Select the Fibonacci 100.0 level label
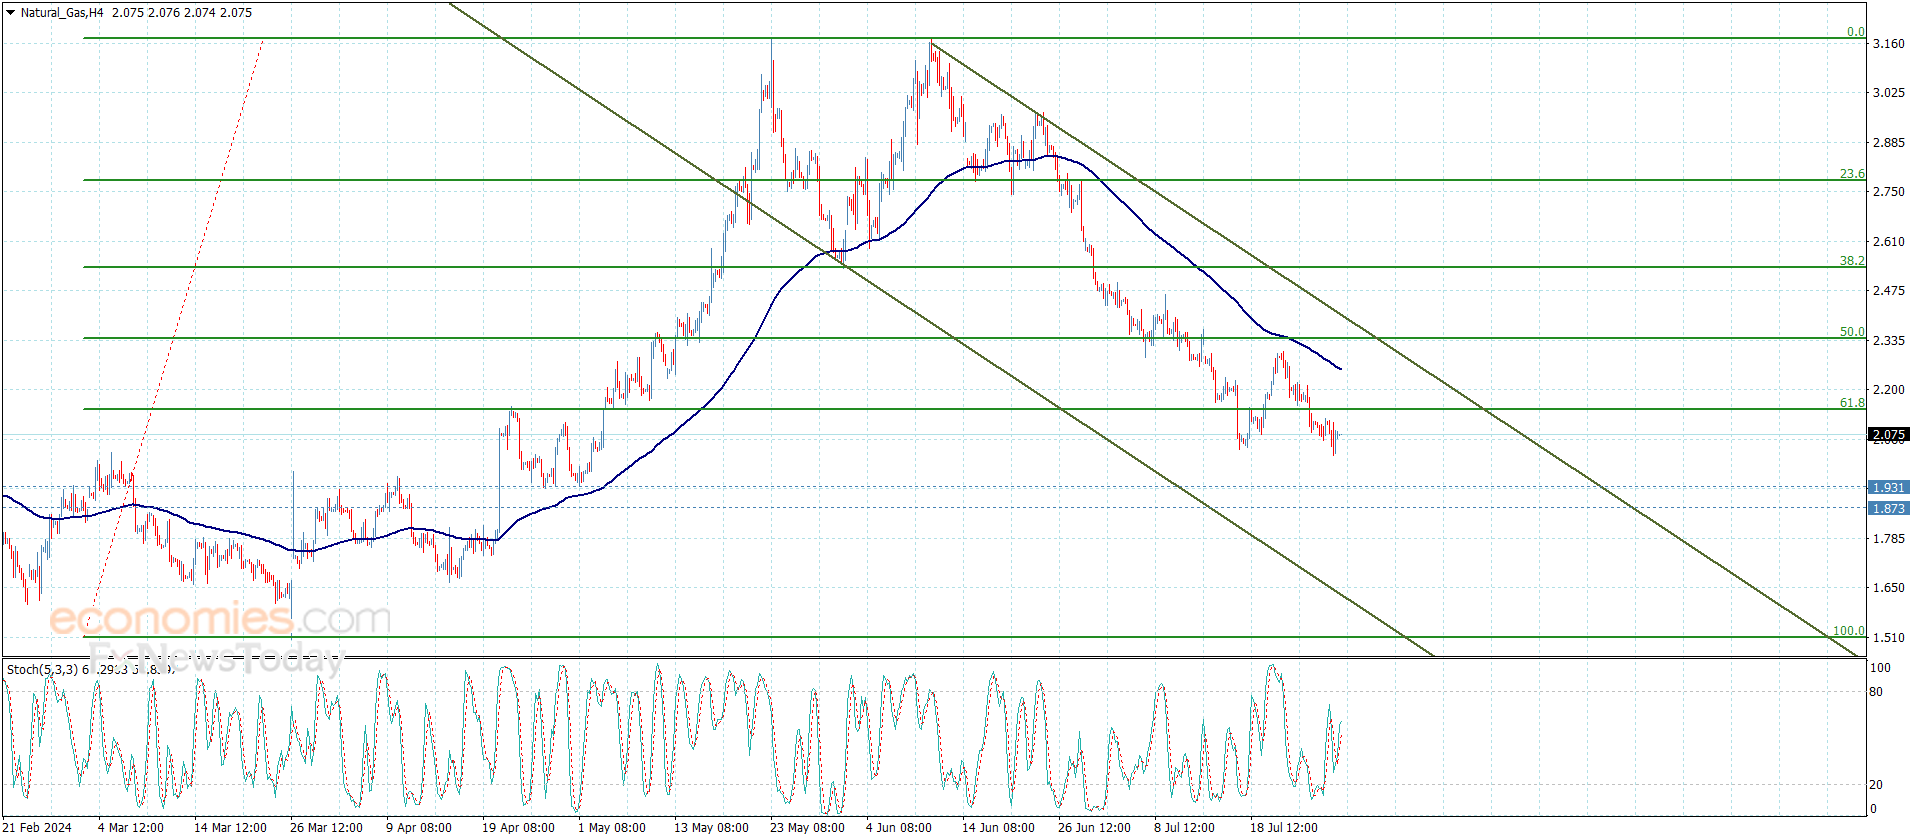 pyautogui.click(x=1848, y=631)
